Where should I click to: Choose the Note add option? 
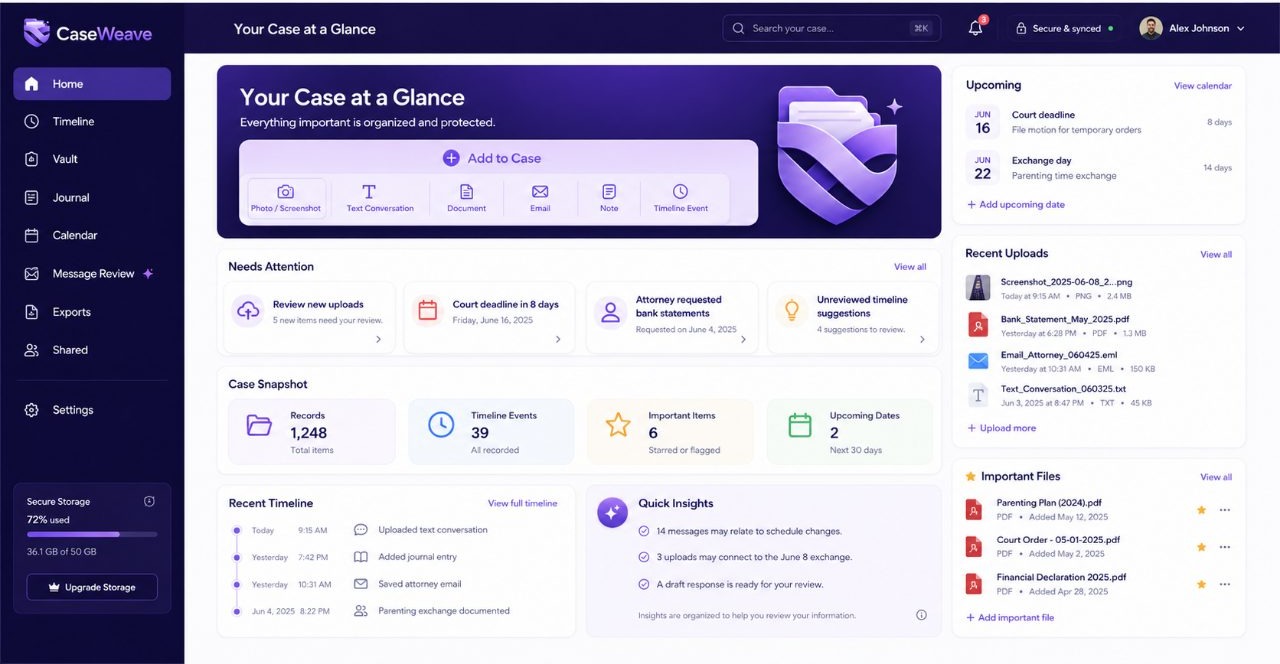click(x=609, y=198)
